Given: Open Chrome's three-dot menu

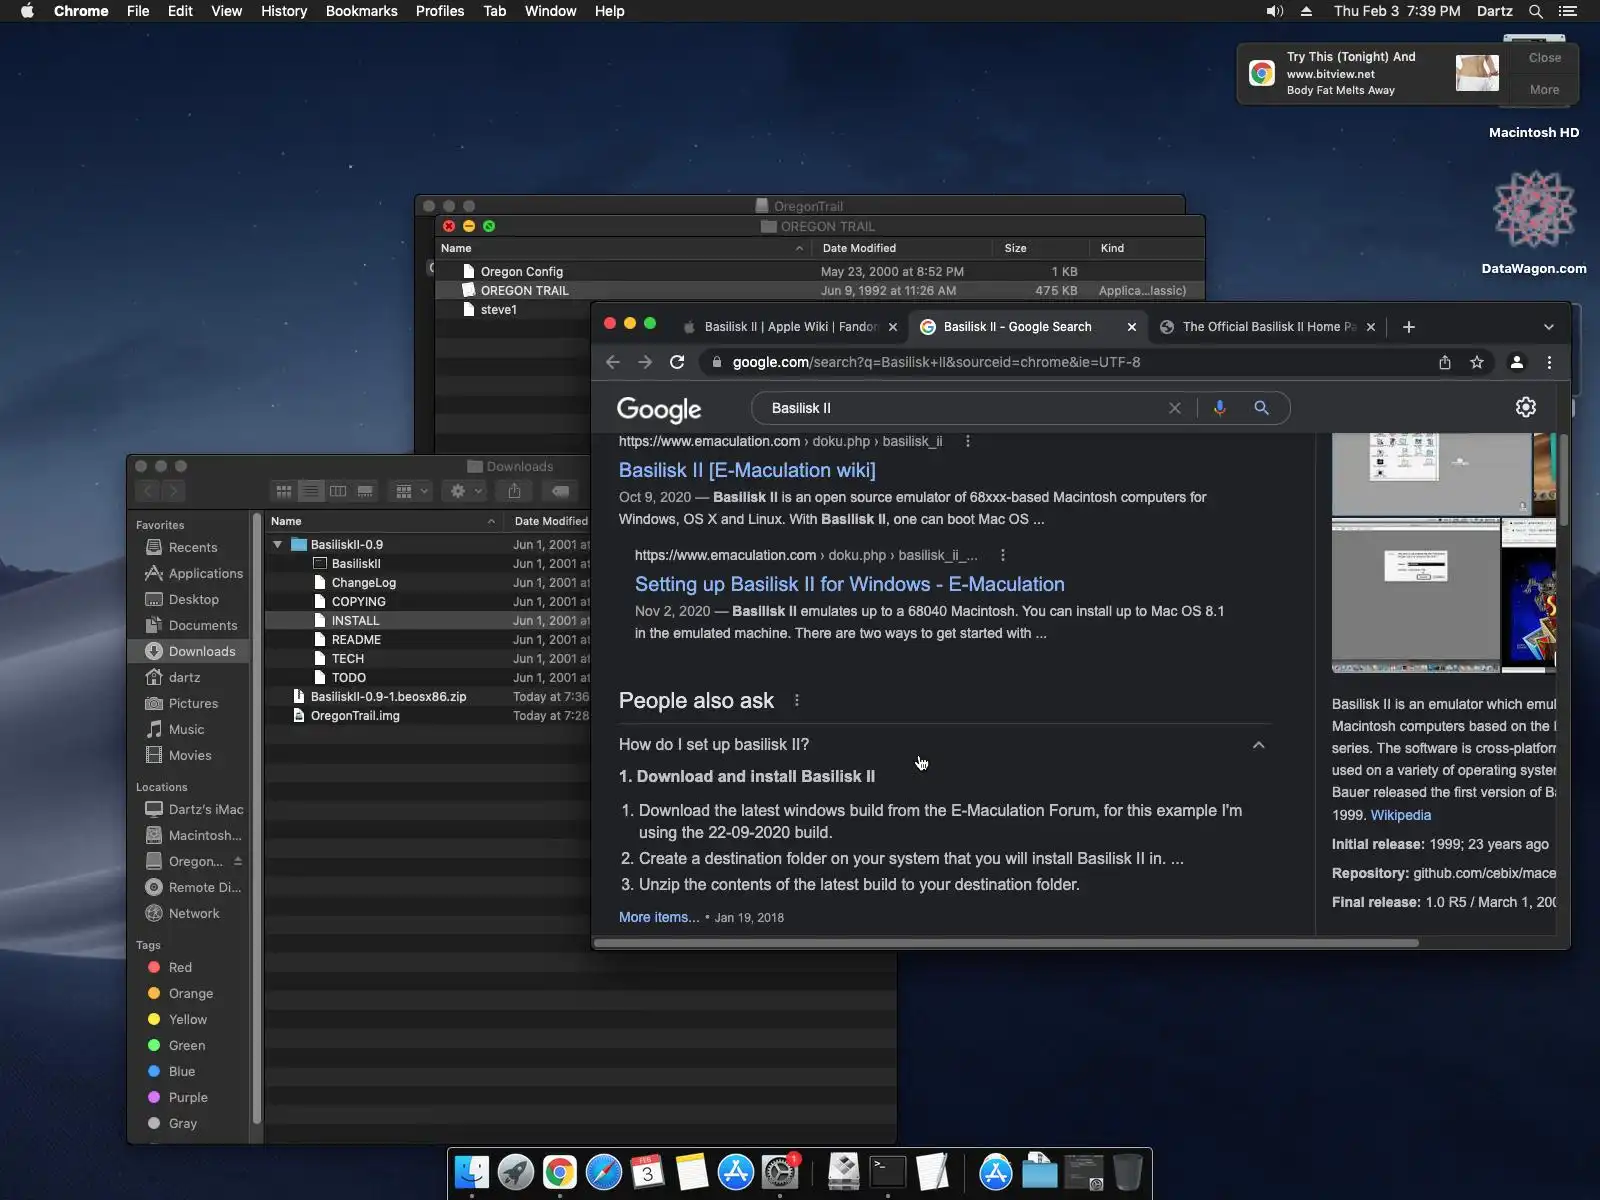Looking at the screenshot, I should (1549, 362).
